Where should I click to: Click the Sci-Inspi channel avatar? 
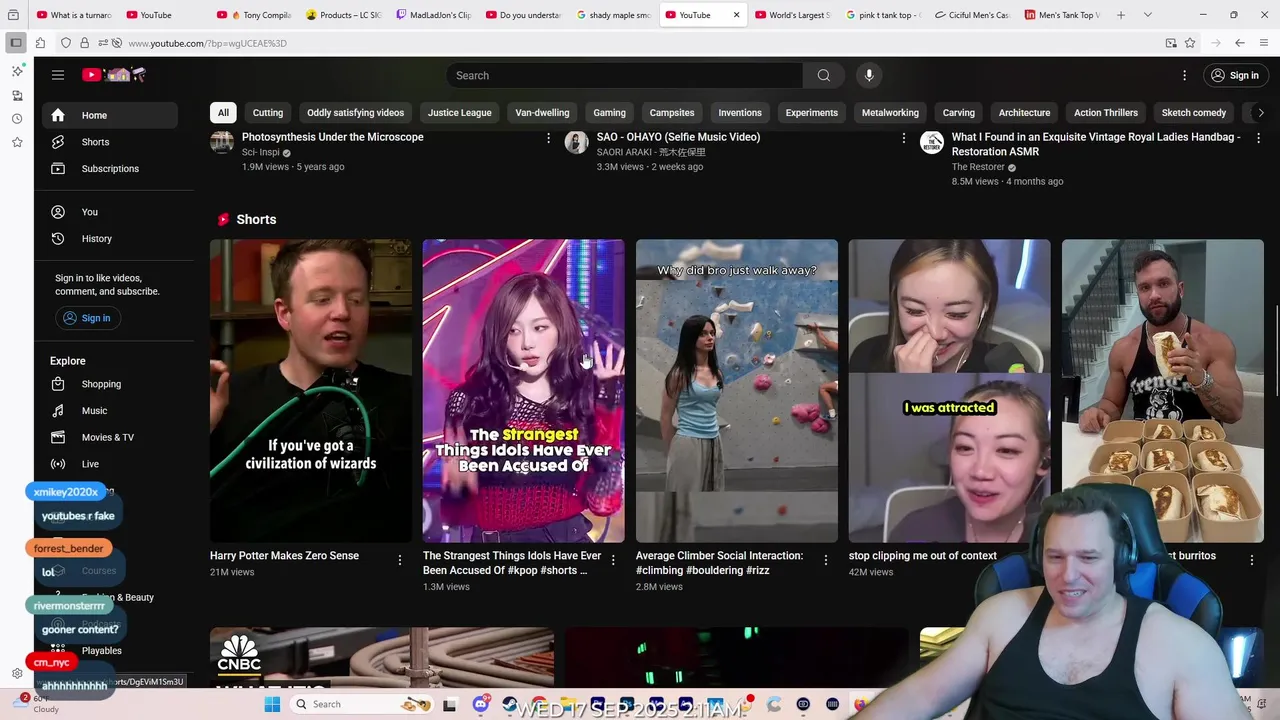222,142
